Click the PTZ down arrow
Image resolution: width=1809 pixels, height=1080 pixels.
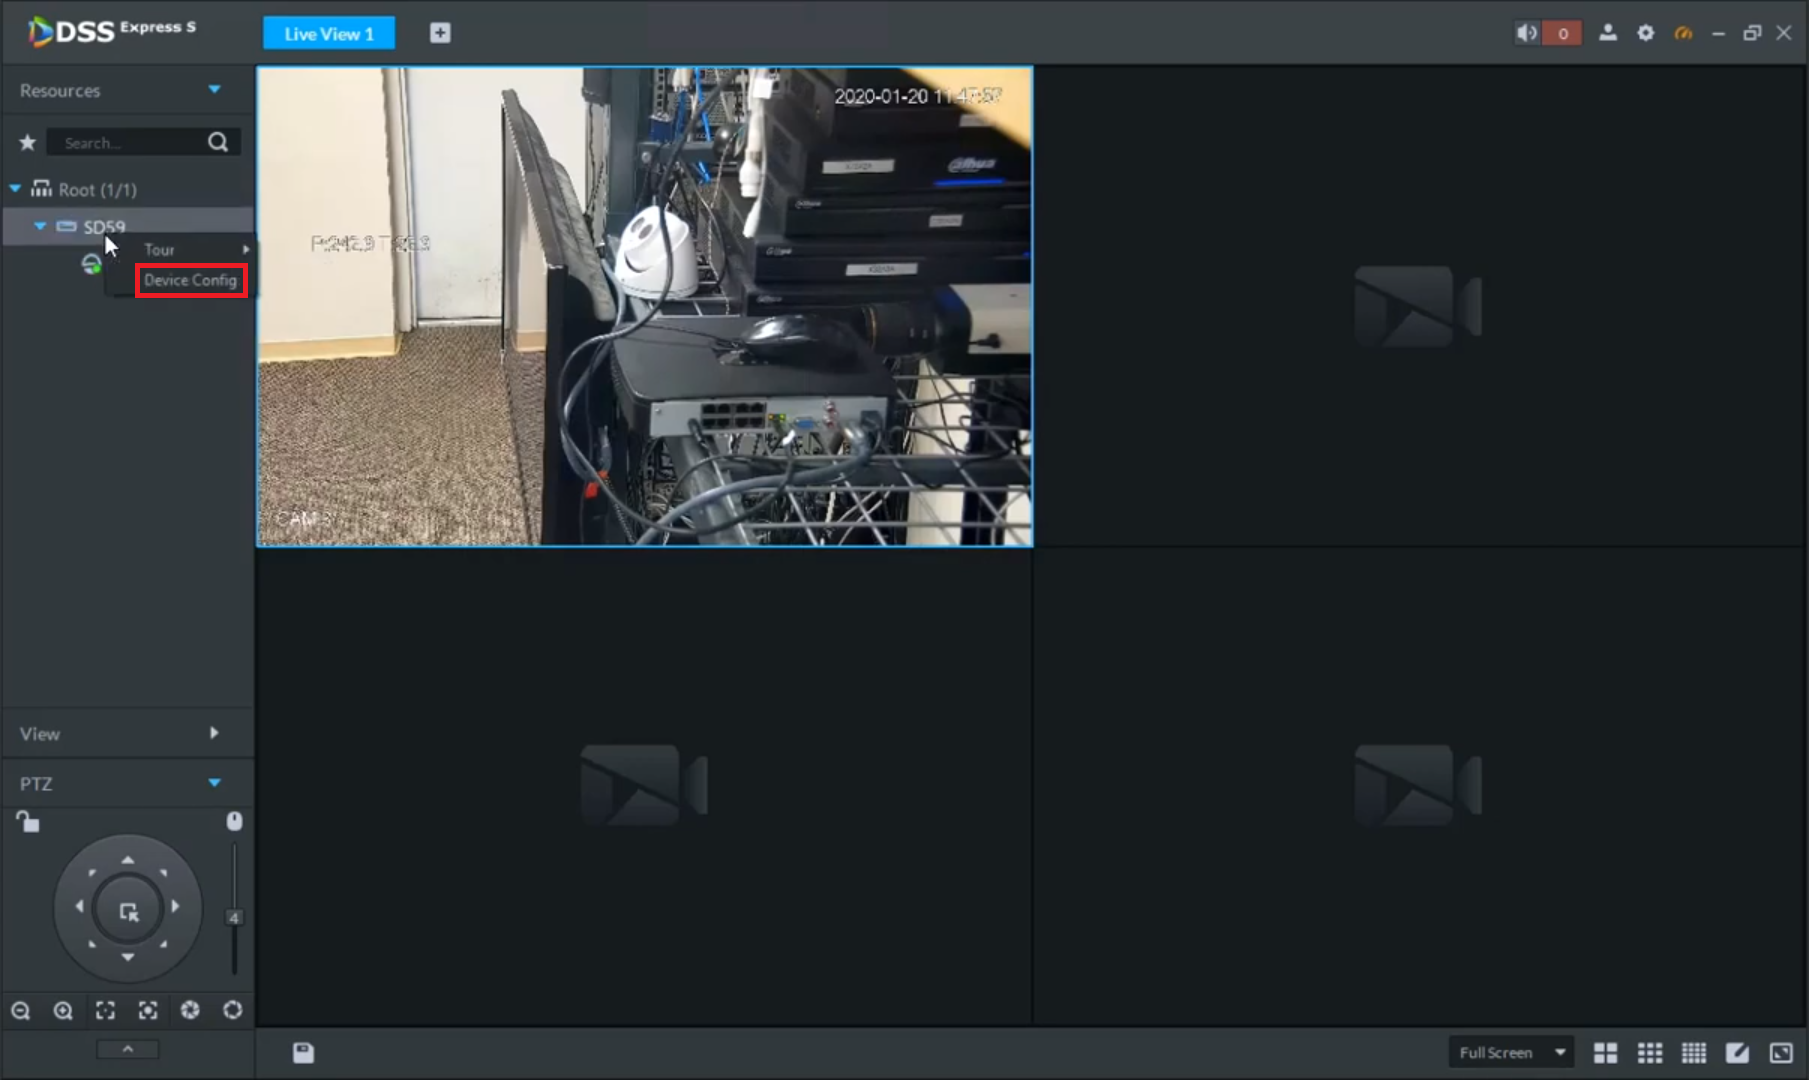[128, 957]
